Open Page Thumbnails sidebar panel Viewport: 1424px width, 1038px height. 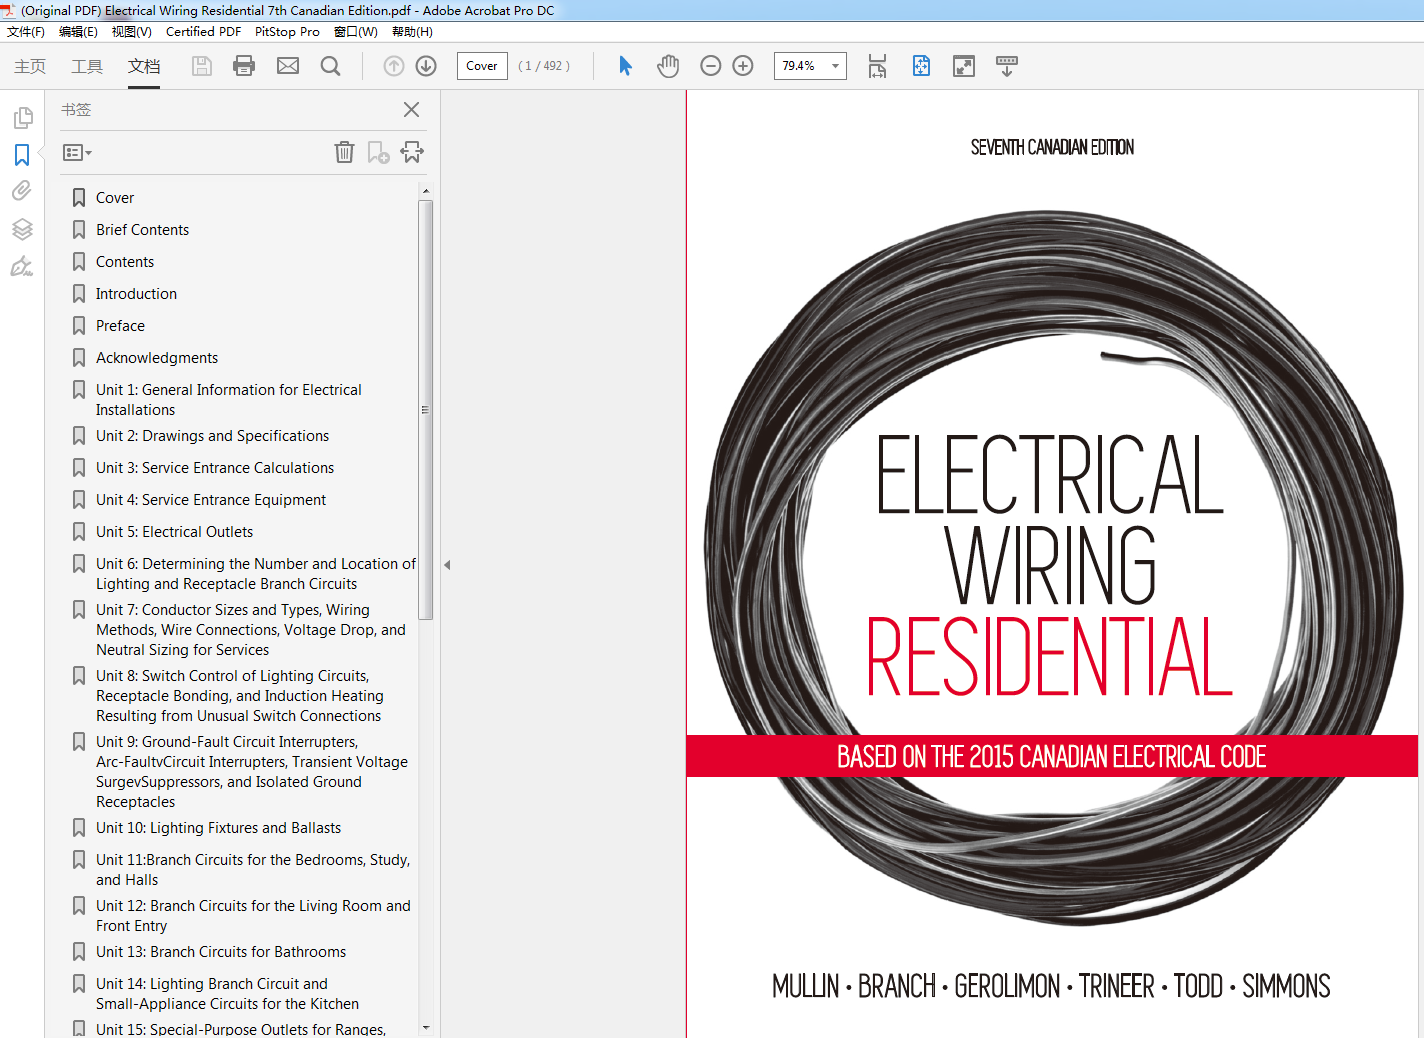(x=22, y=118)
